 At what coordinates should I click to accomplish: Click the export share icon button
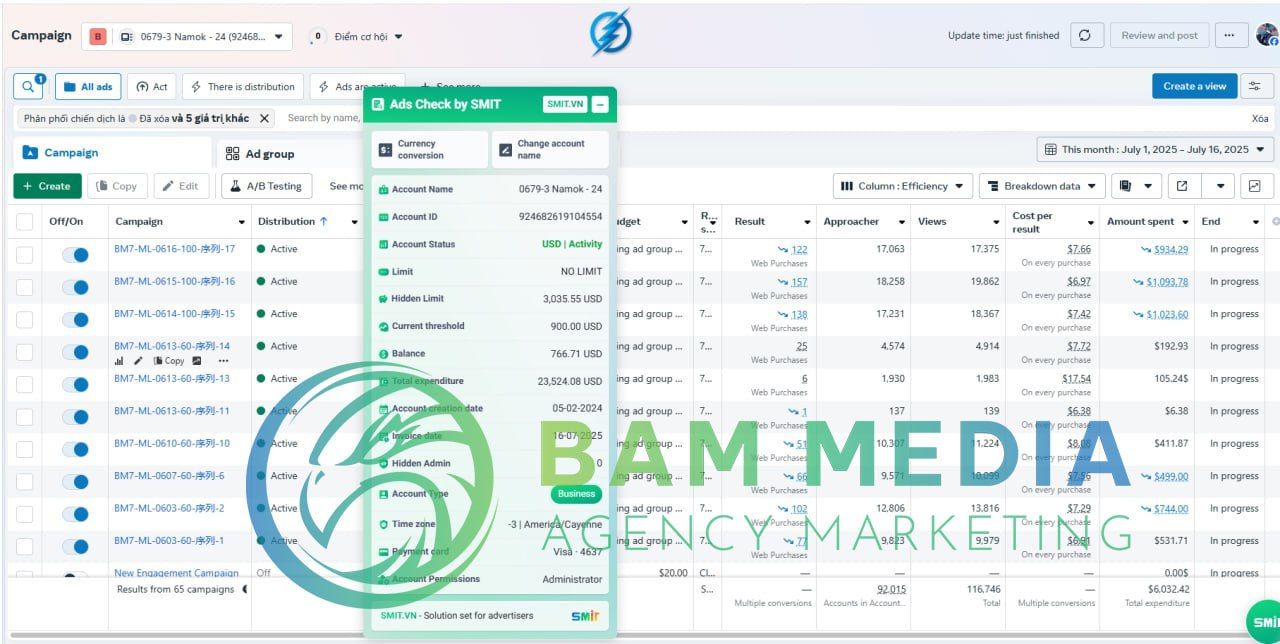coord(1183,186)
